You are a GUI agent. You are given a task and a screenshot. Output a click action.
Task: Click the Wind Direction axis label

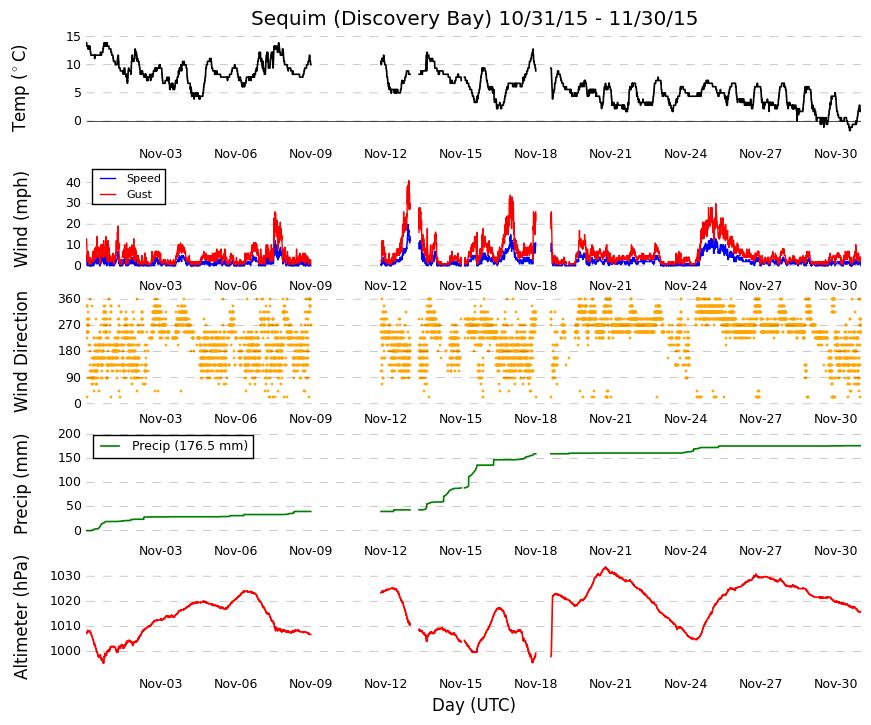pos(21,352)
